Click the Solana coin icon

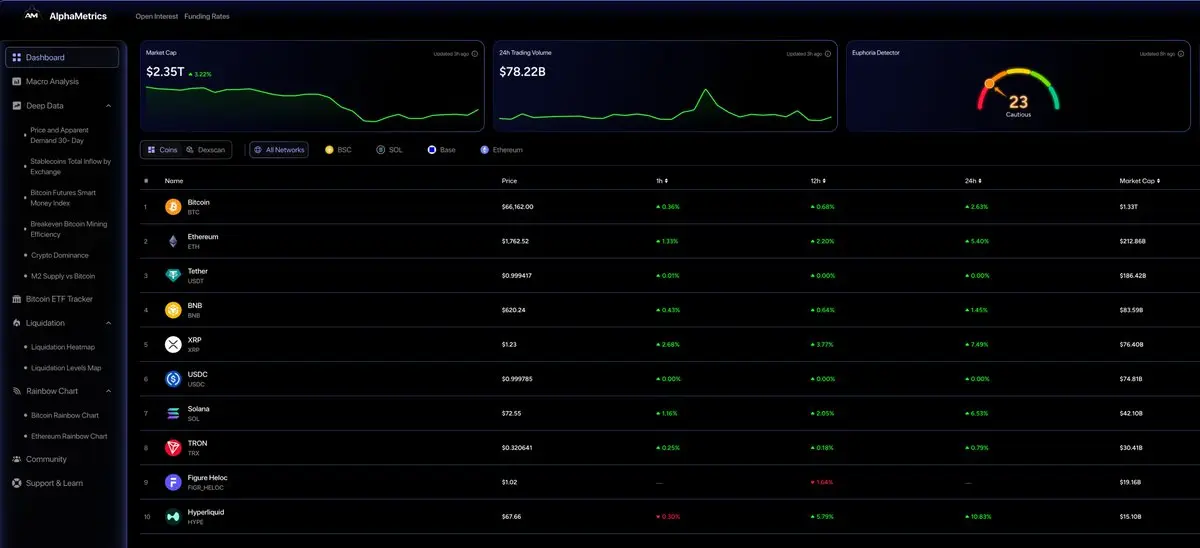[172, 413]
